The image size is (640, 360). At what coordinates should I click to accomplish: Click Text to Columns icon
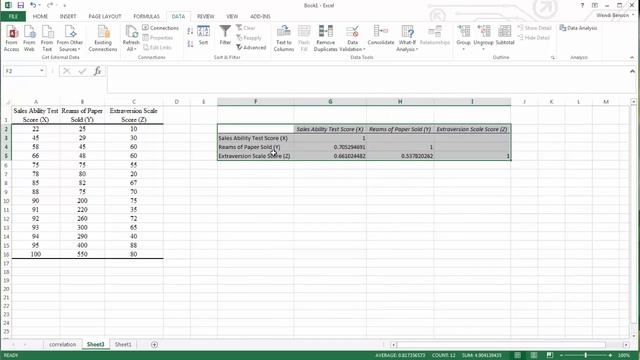284,38
